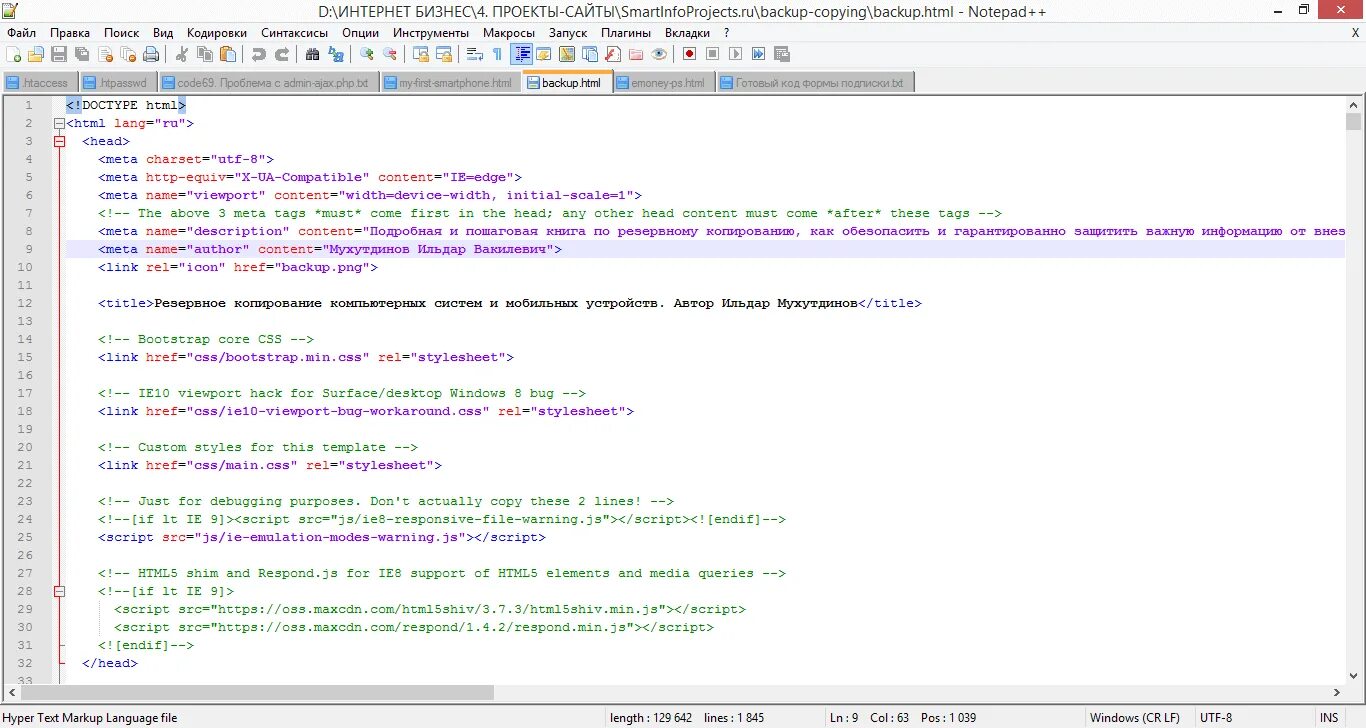Viewport: 1366px width, 728px height.
Task: Open Folder as Workspace icon
Action: 636,54
